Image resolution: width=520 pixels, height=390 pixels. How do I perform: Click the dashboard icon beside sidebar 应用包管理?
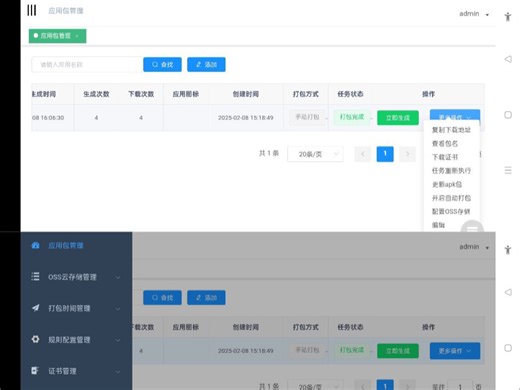click(35, 246)
